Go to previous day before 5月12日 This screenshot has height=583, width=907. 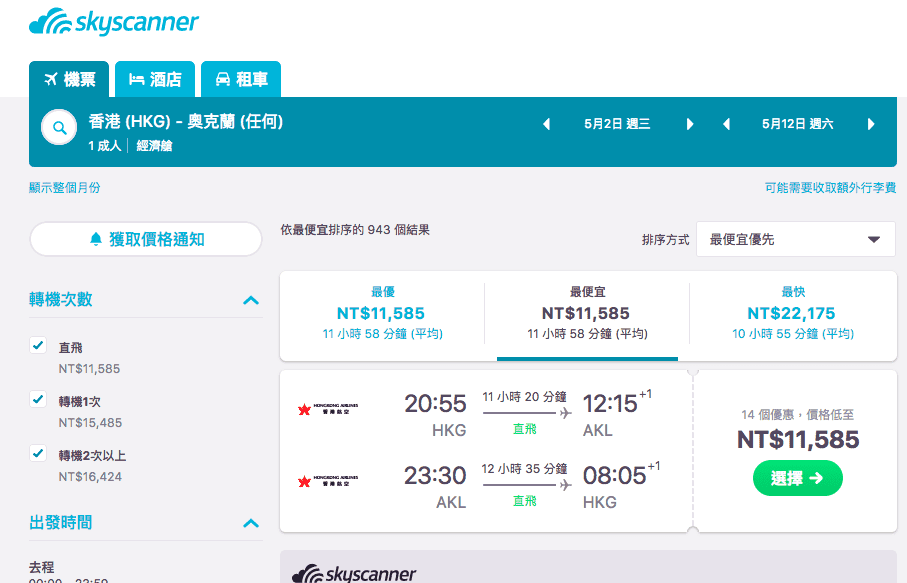pyautogui.click(x=727, y=124)
